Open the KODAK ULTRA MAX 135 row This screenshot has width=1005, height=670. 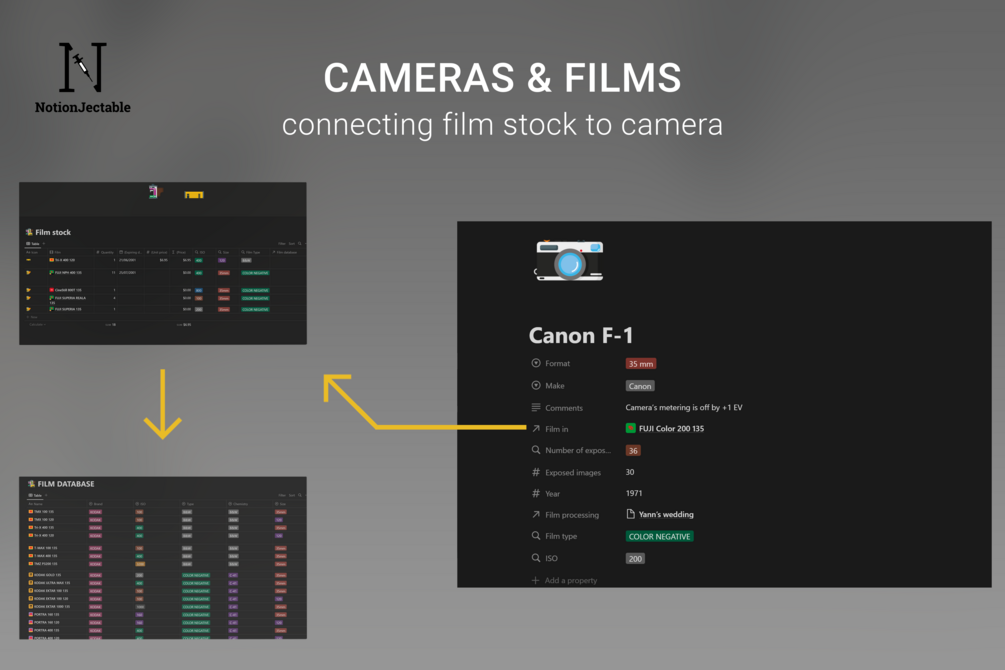point(49,583)
